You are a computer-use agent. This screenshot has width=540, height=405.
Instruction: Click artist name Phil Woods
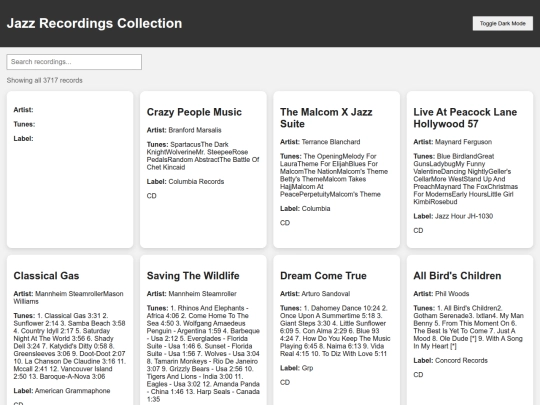point(452,294)
